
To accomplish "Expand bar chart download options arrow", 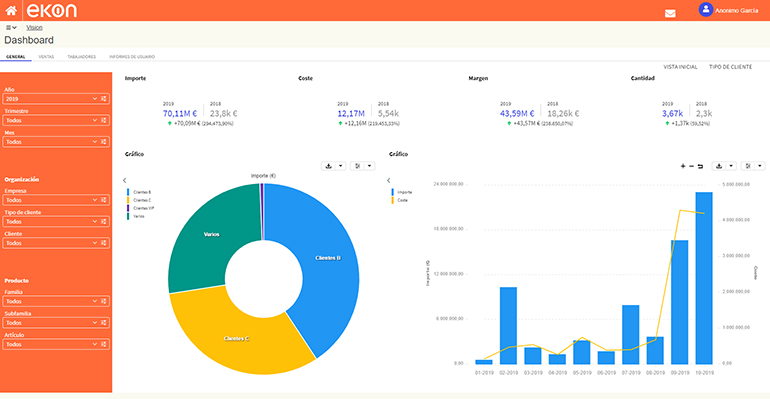I will (x=731, y=166).
